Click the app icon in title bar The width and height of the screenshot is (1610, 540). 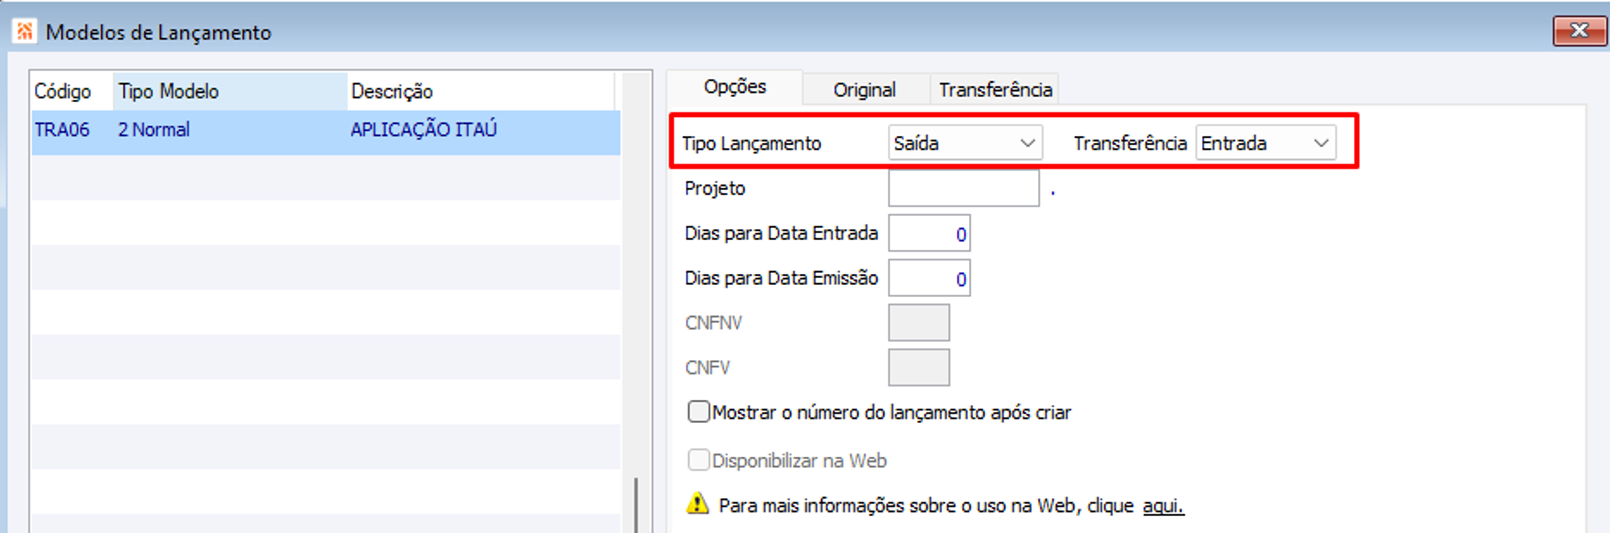click(24, 31)
